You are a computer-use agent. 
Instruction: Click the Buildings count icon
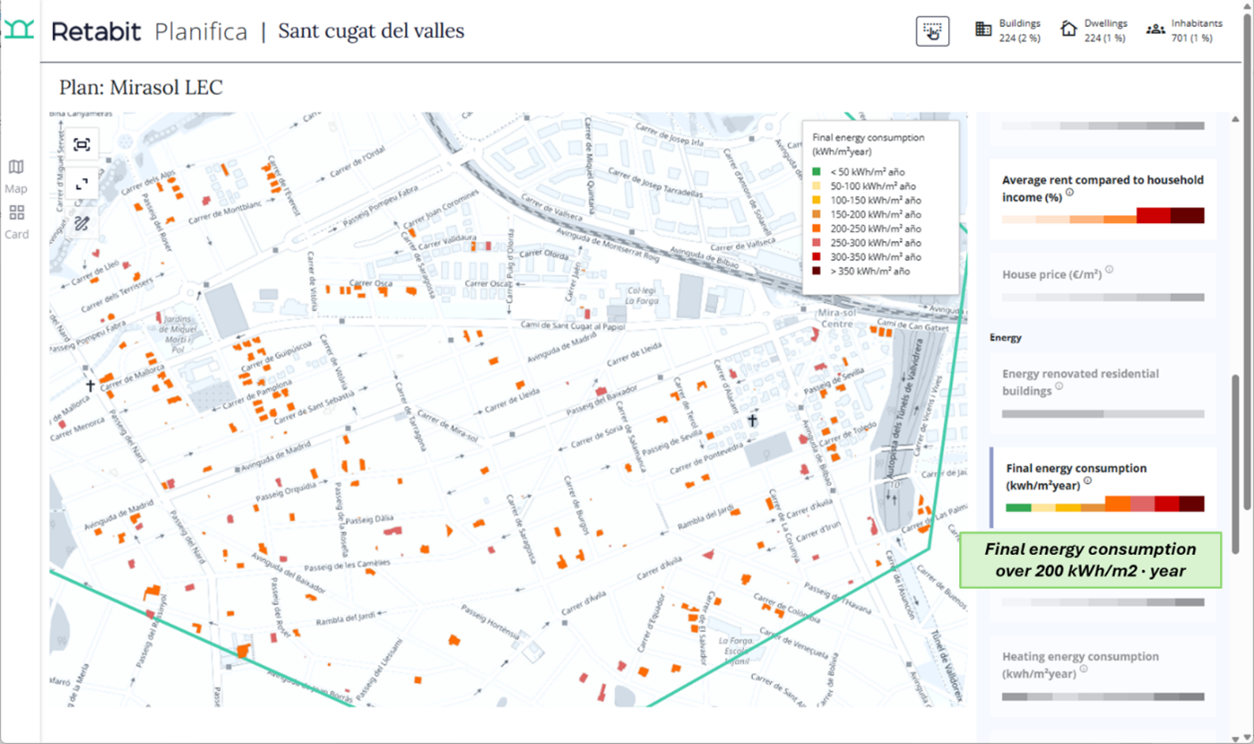[x=984, y=29]
